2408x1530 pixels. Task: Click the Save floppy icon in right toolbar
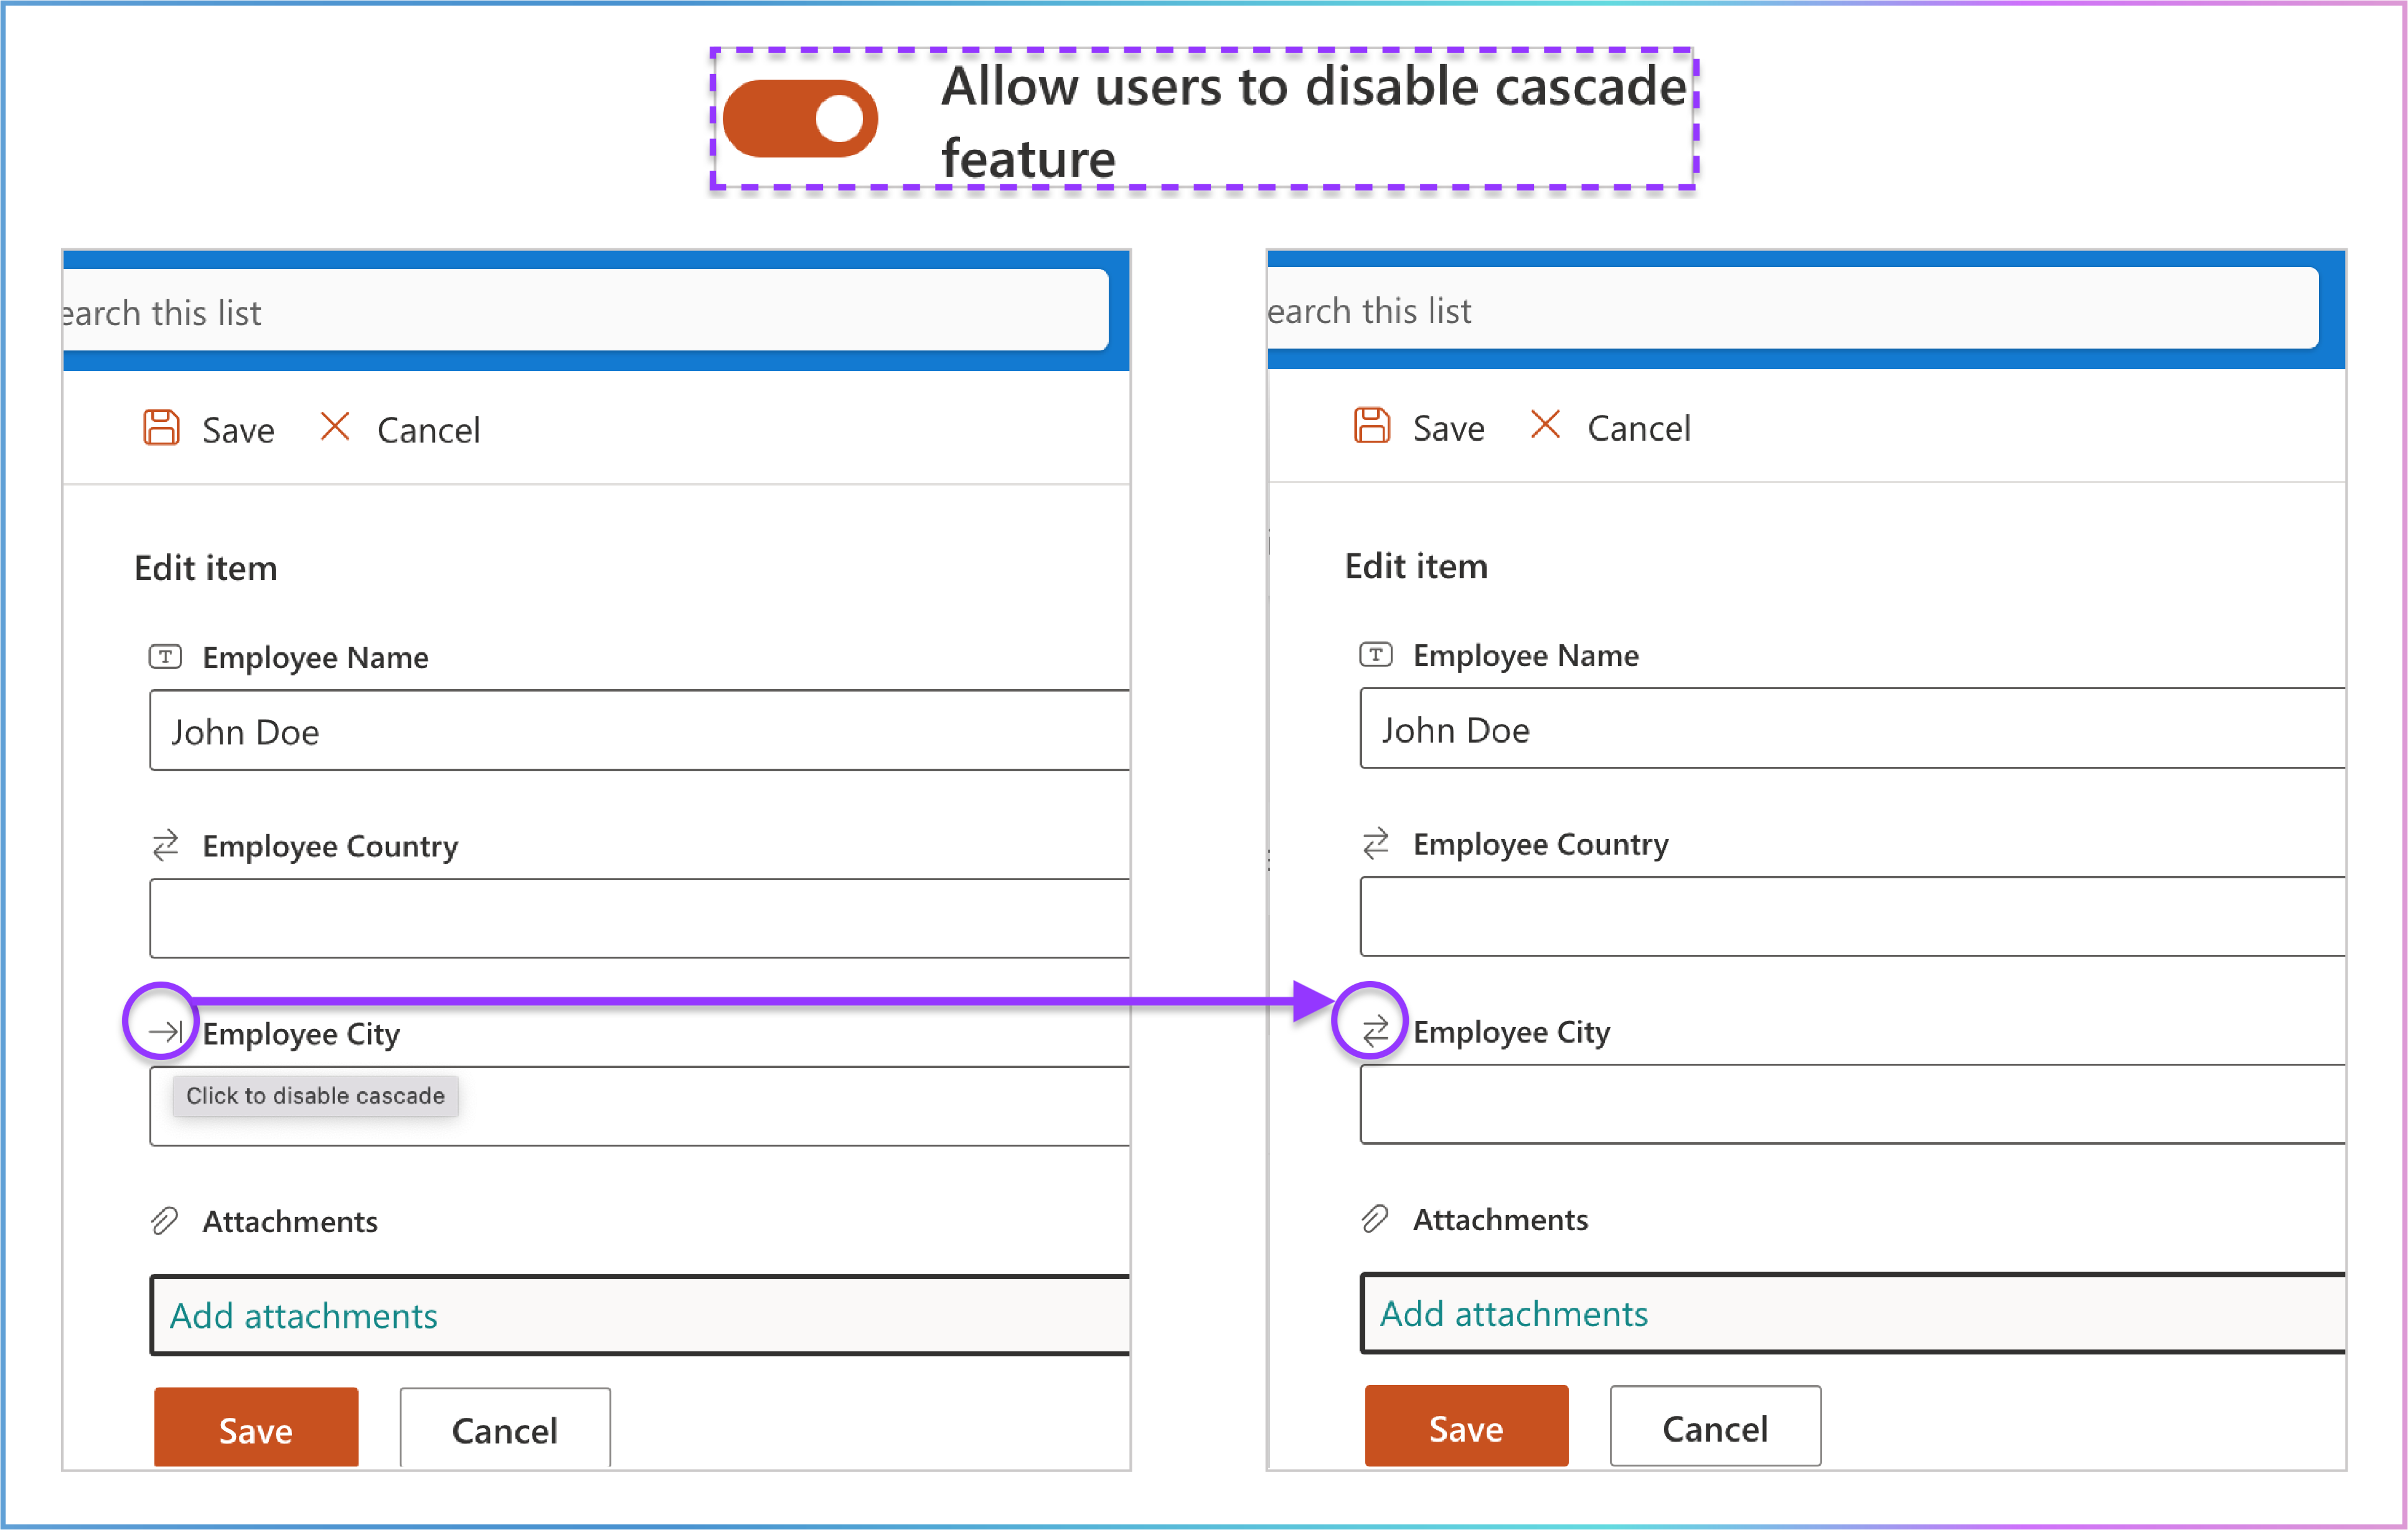(x=1371, y=425)
